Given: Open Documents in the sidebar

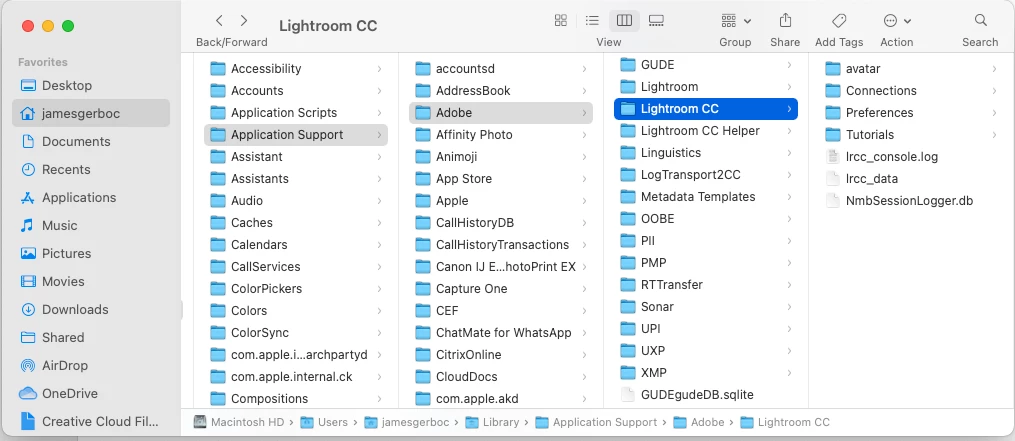Looking at the screenshot, I should click(x=91, y=141).
